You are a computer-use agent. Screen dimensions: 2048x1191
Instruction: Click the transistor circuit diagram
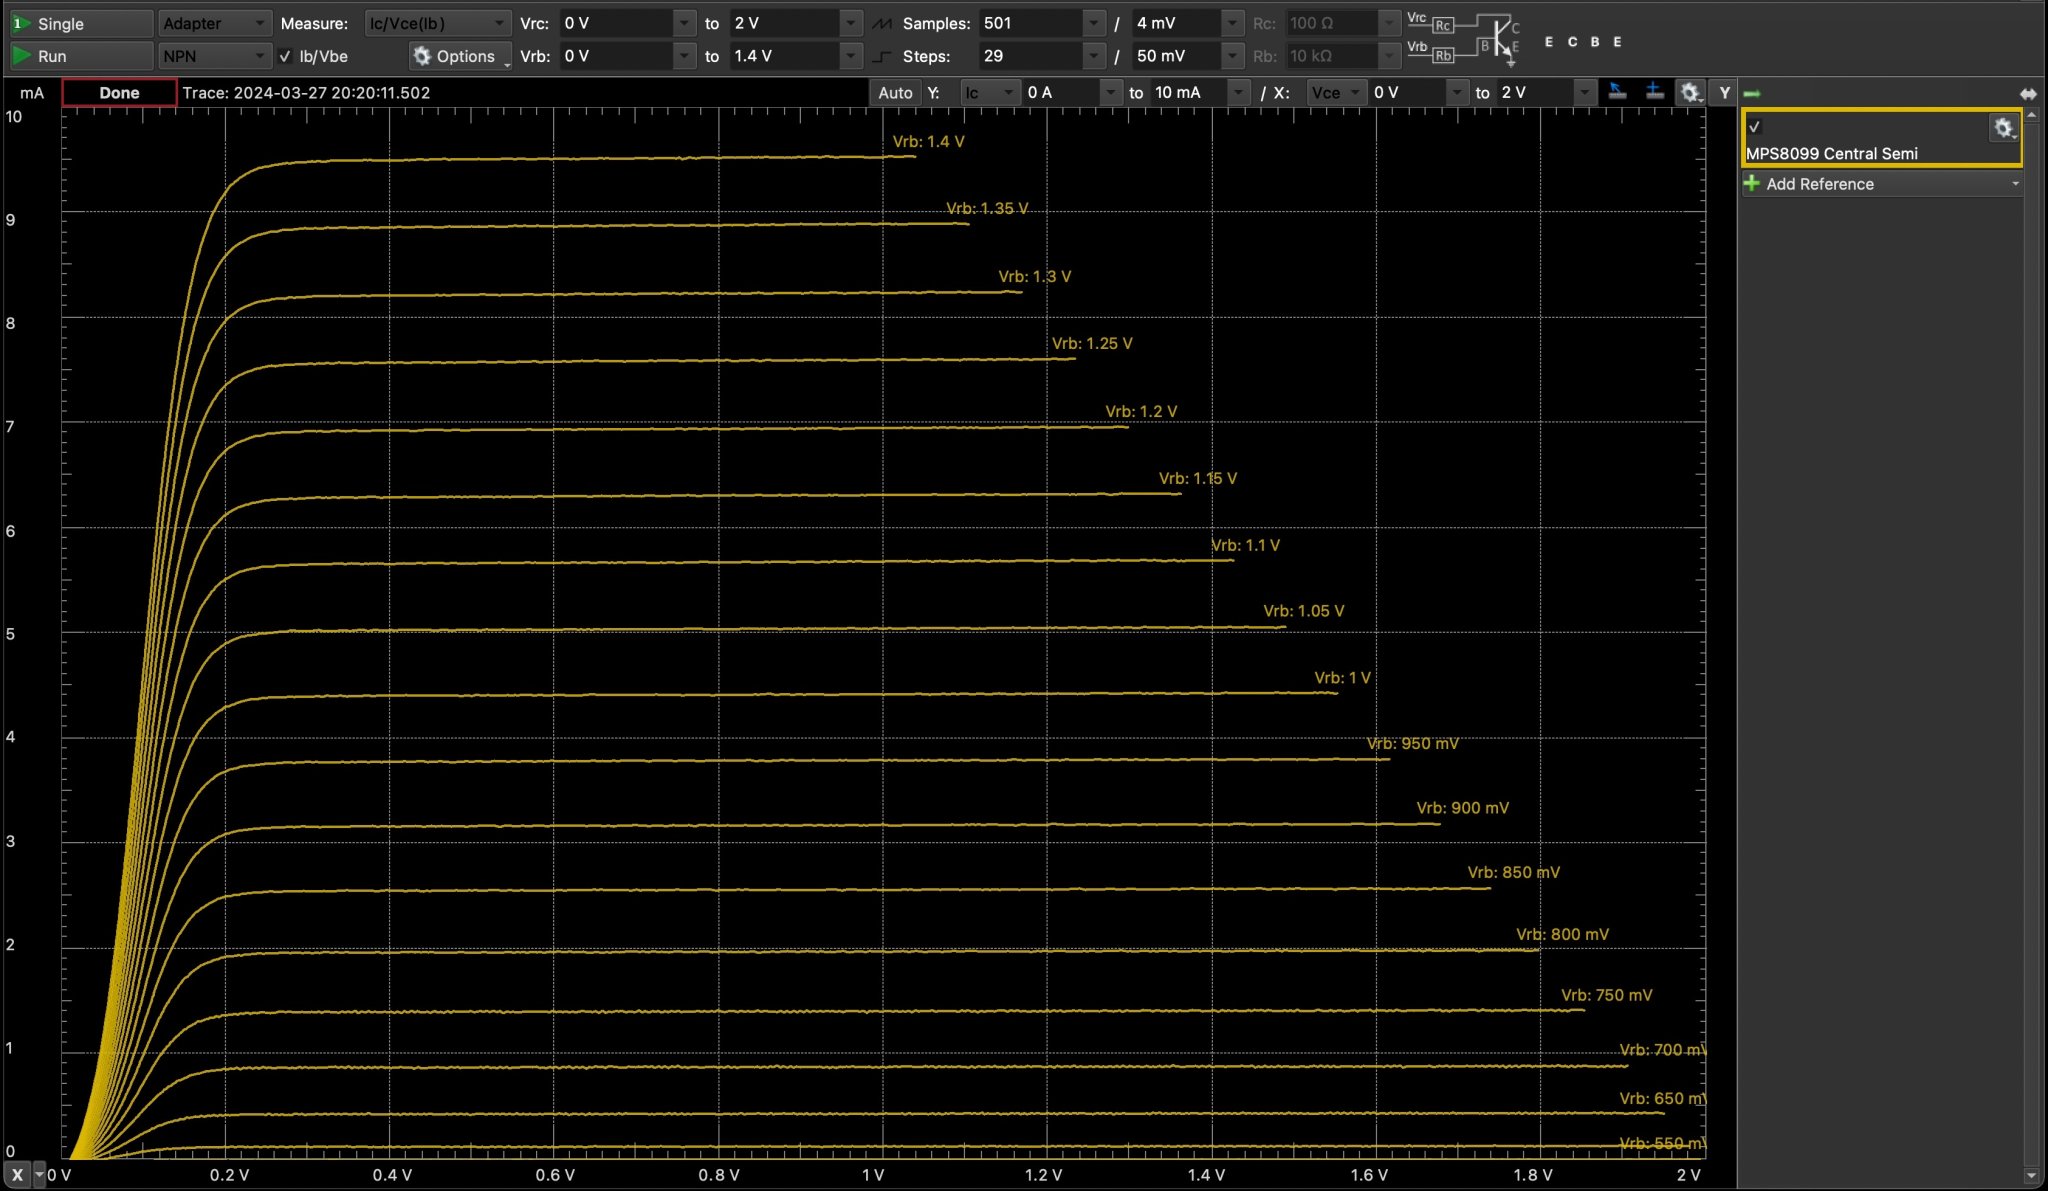[x=1464, y=39]
